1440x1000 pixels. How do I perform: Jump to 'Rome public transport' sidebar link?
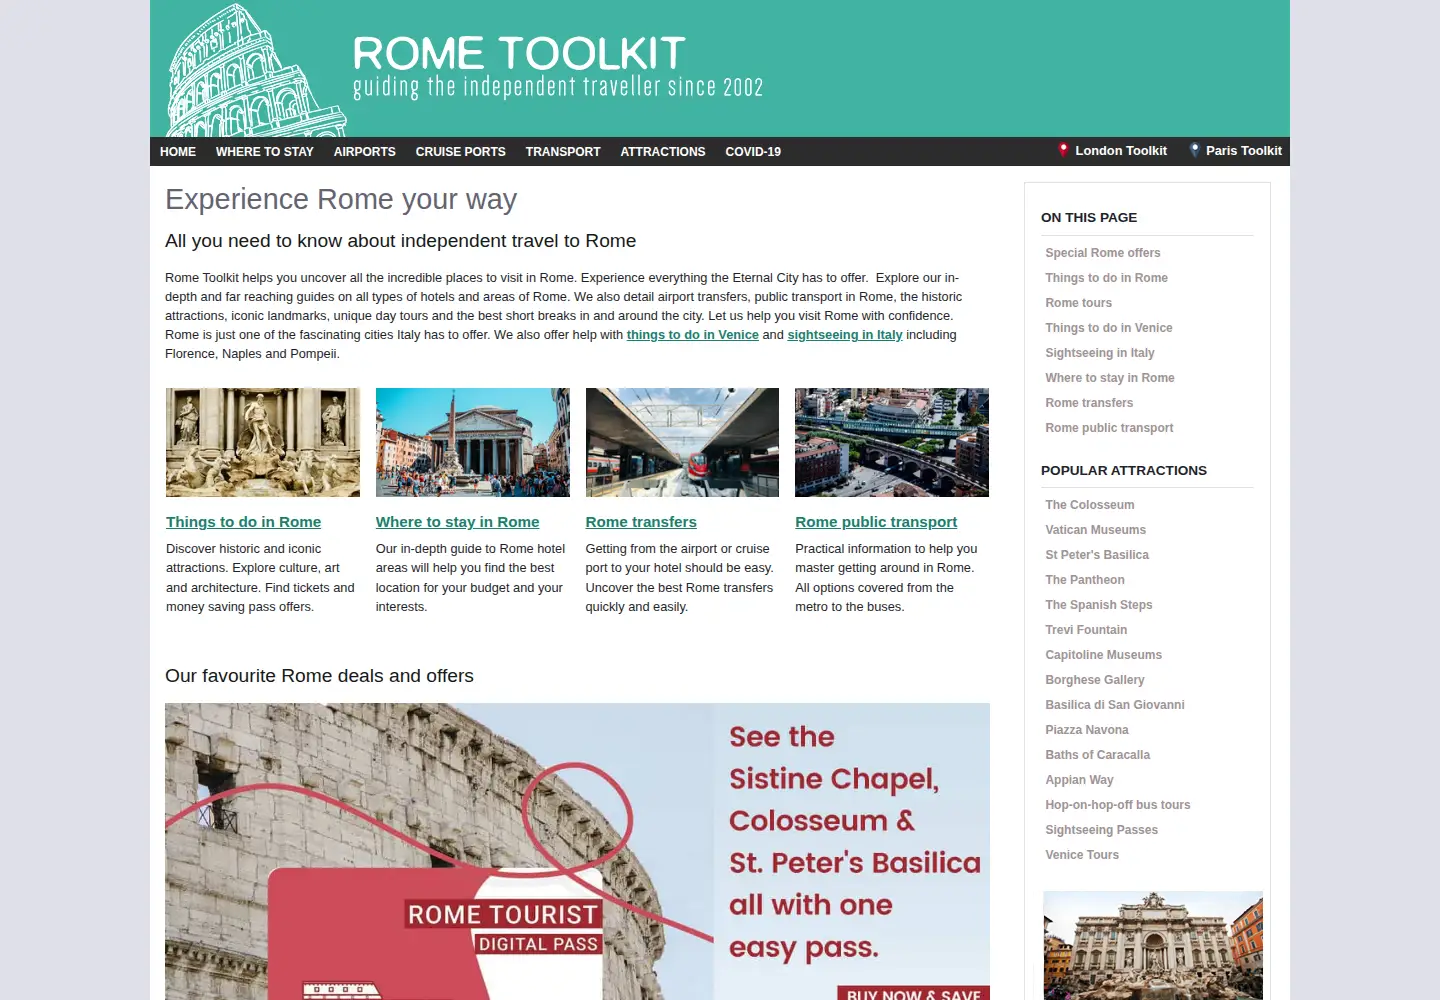pyautogui.click(x=1109, y=428)
